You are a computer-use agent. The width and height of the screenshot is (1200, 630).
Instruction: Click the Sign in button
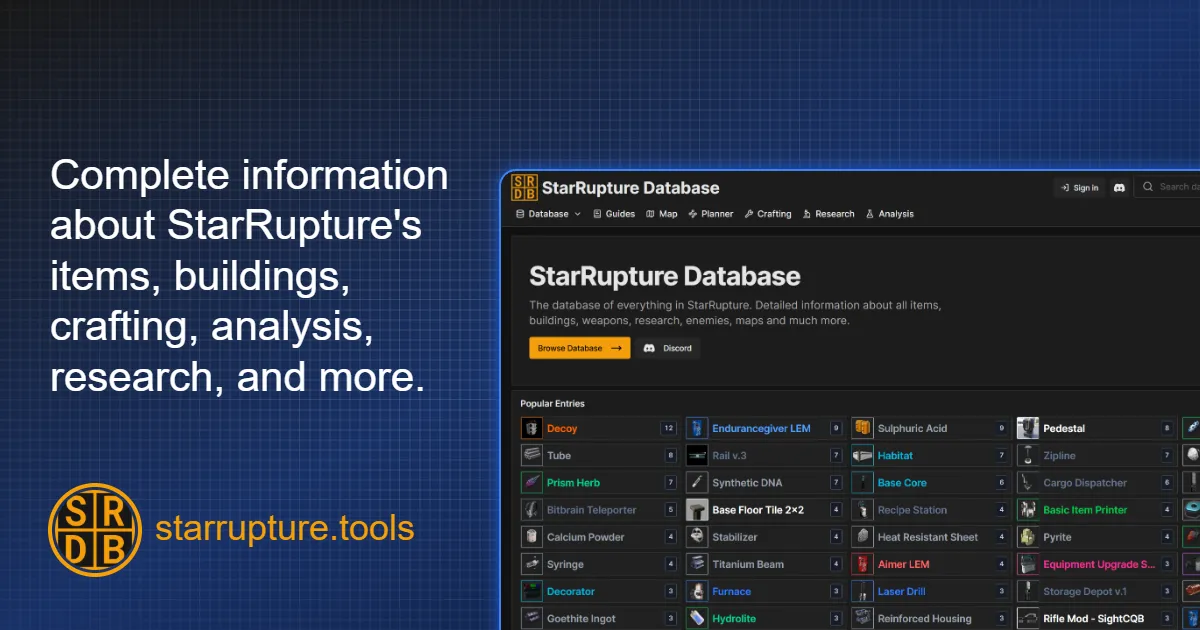point(1079,187)
